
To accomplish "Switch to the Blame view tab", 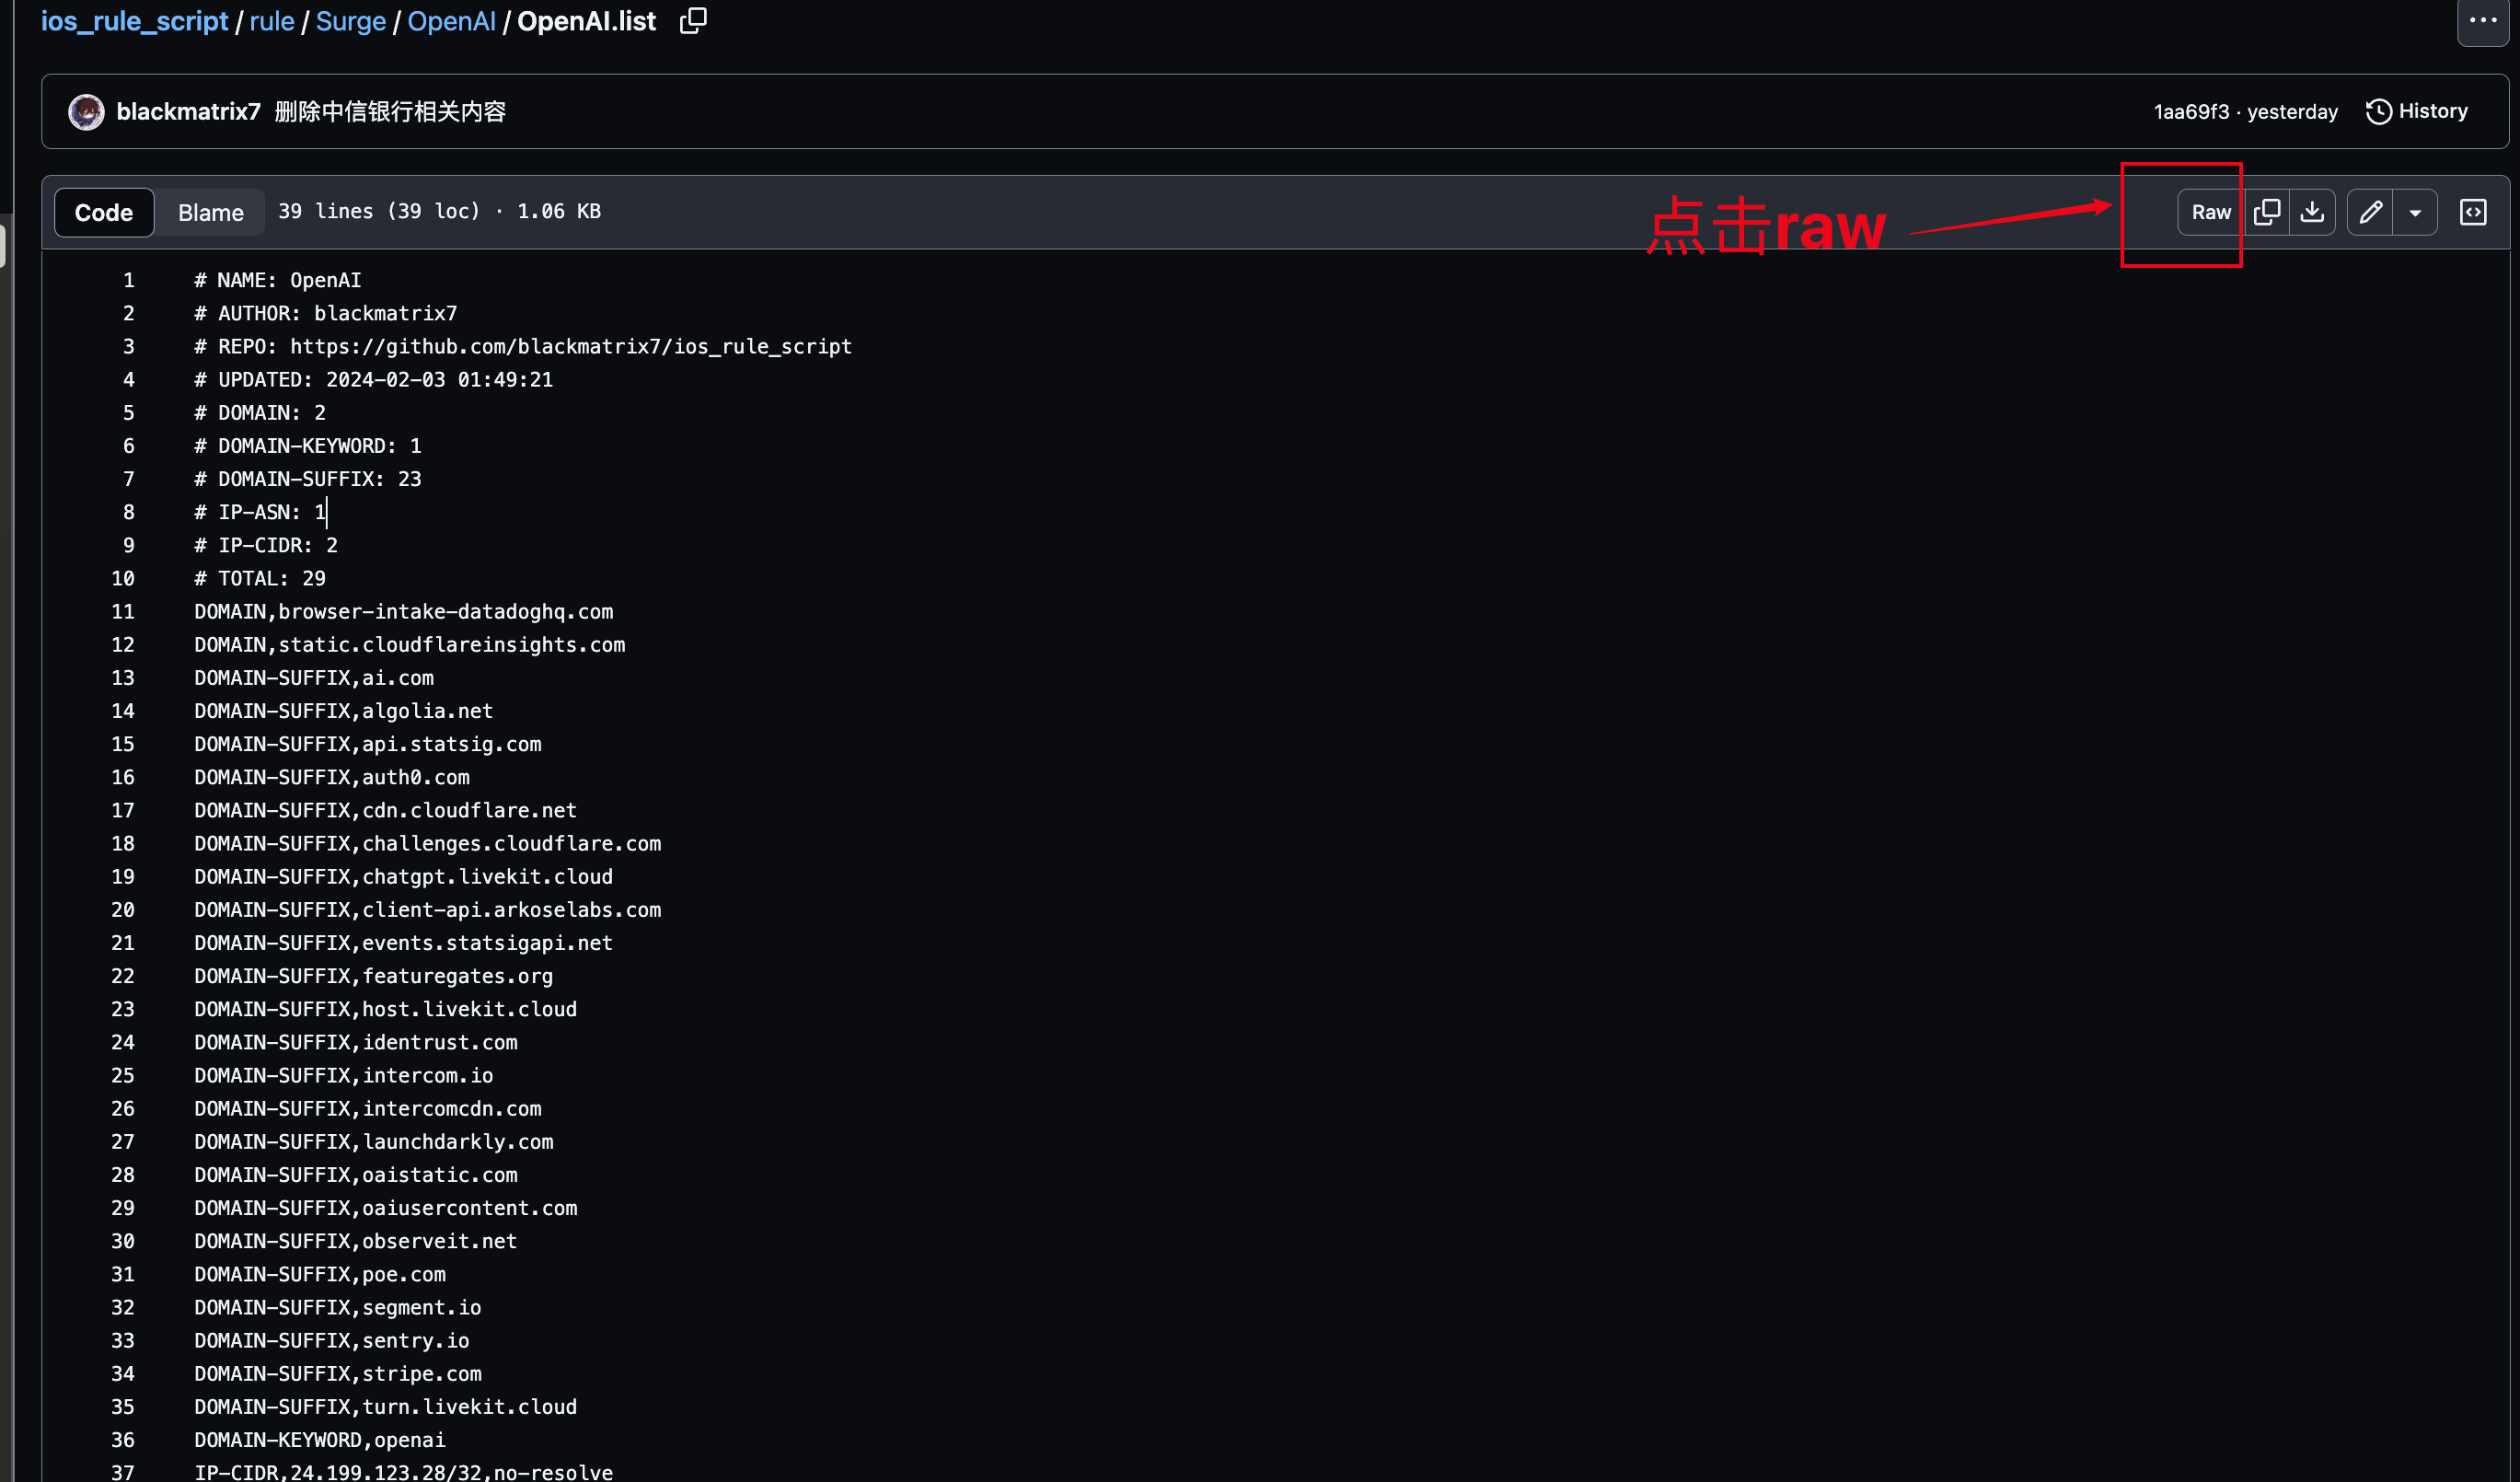I will pos(210,212).
